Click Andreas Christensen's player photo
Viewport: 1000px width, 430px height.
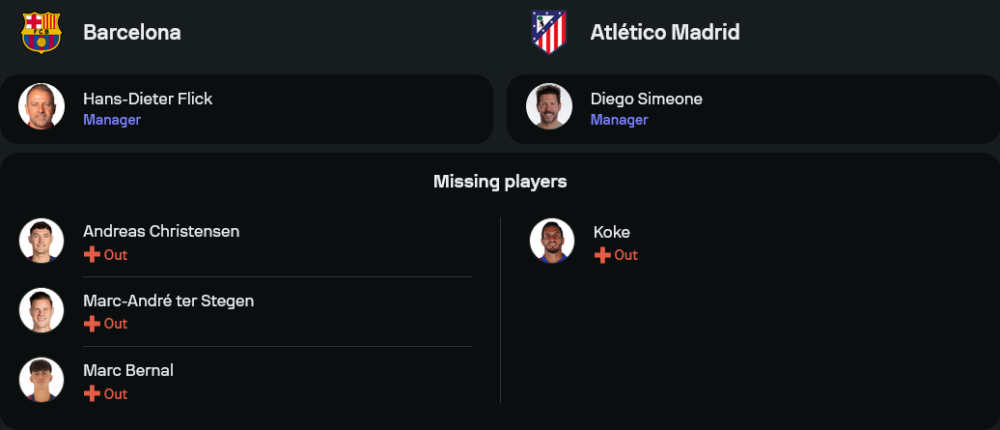pos(41,241)
